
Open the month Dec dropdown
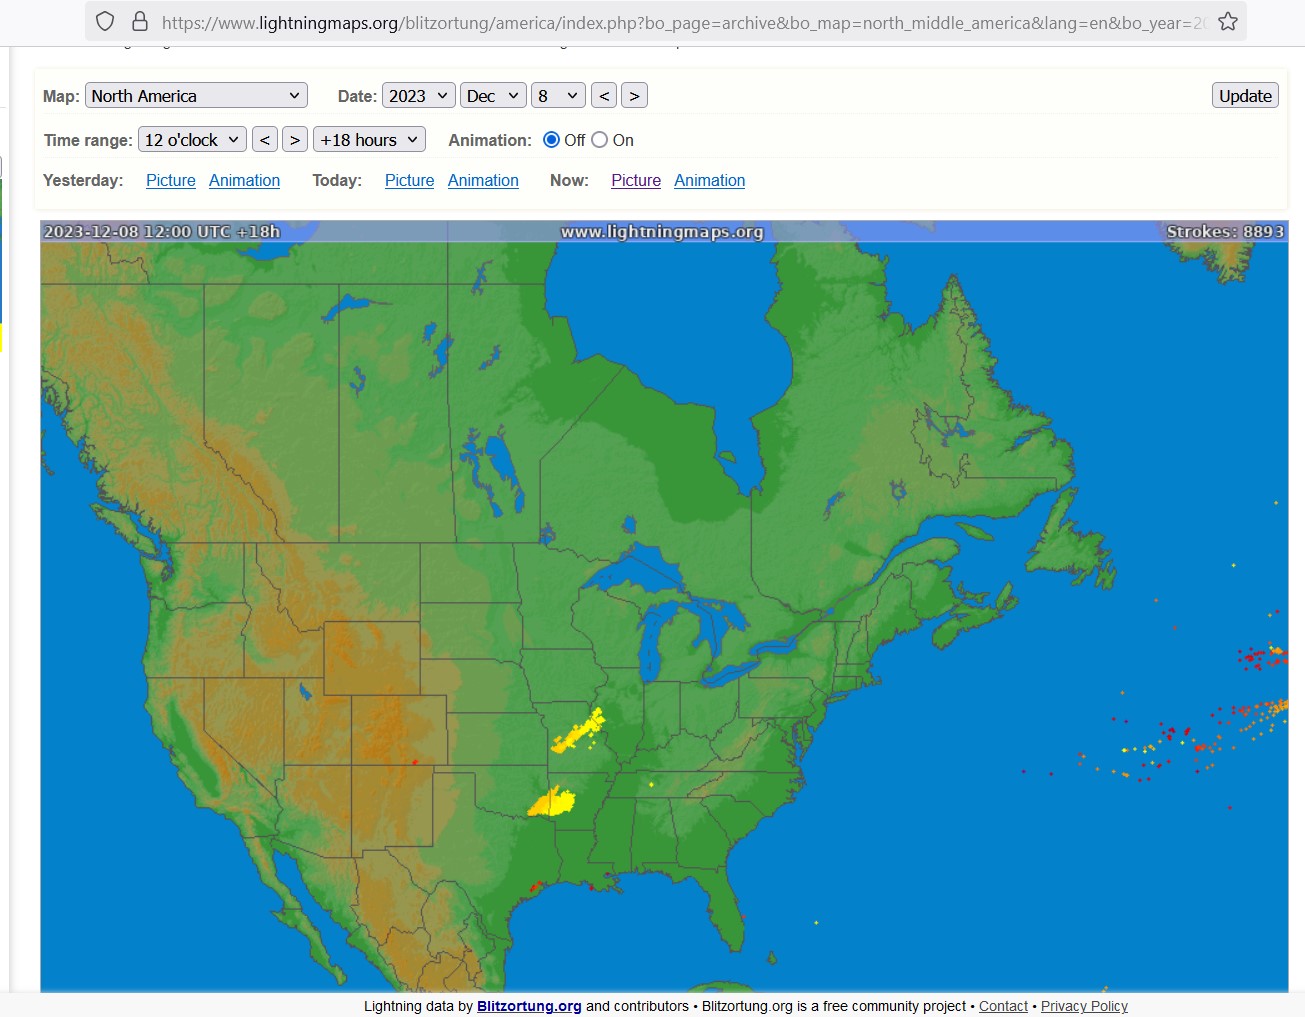coord(492,96)
